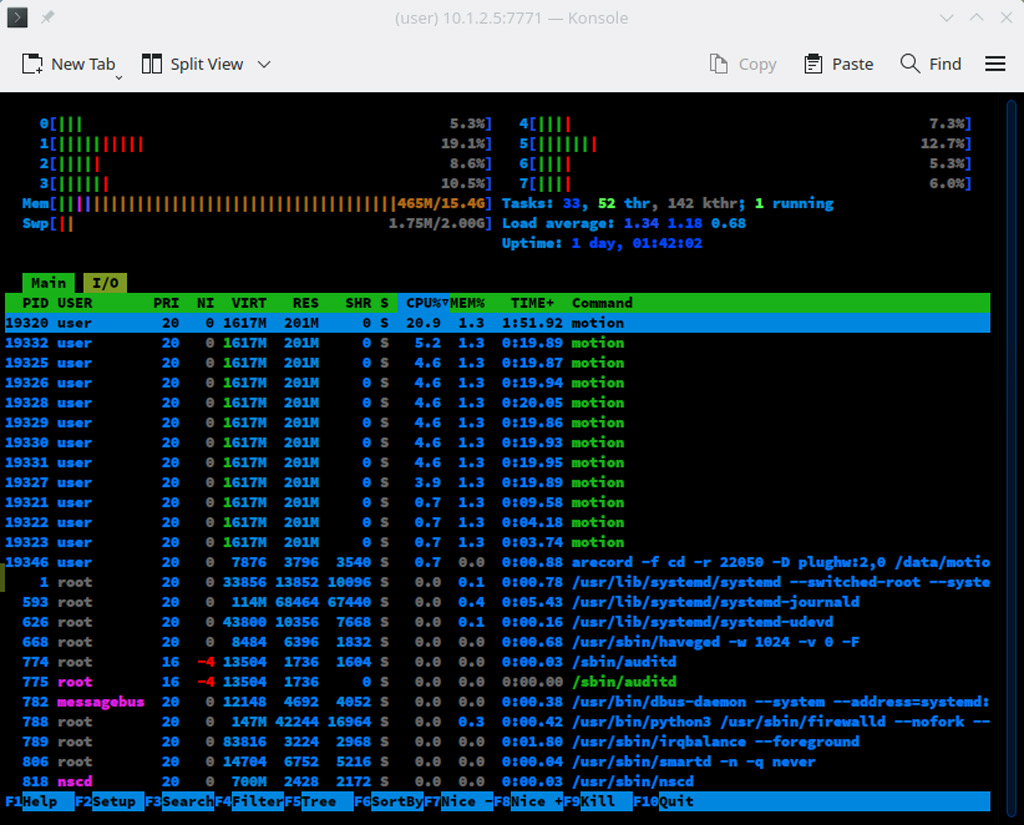Viewport: 1024px width, 825px height.
Task: Click Setup in the function bar
Action: pyautogui.click(x=118, y=801)
